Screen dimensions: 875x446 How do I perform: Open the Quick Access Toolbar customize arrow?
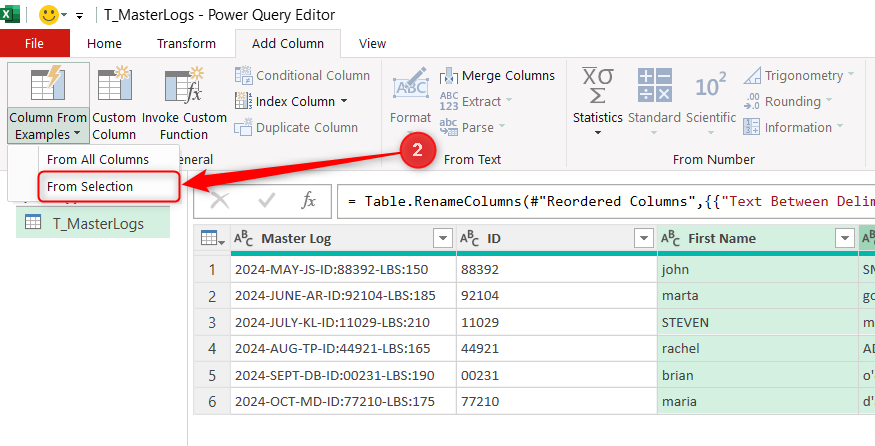79,16
